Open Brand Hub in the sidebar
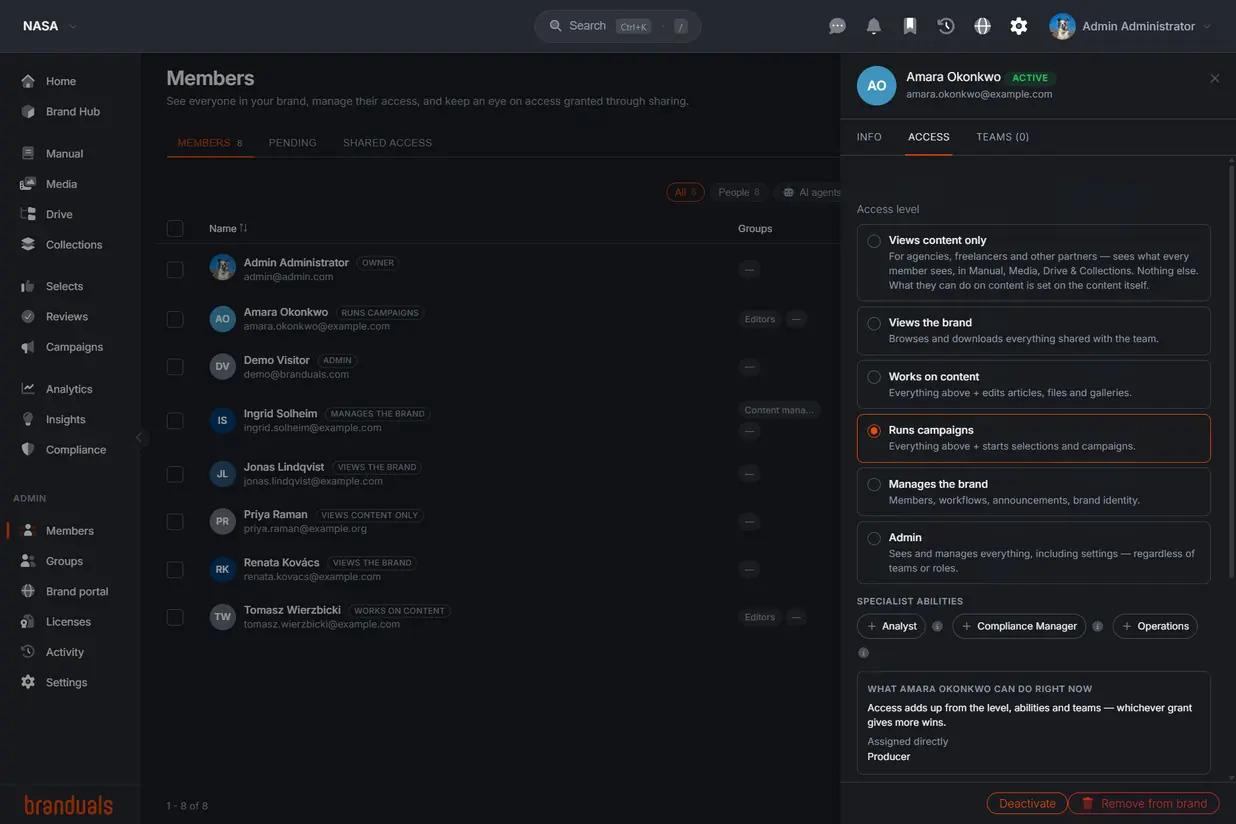Screen dimensions: 1236x824 coord(72,111)
